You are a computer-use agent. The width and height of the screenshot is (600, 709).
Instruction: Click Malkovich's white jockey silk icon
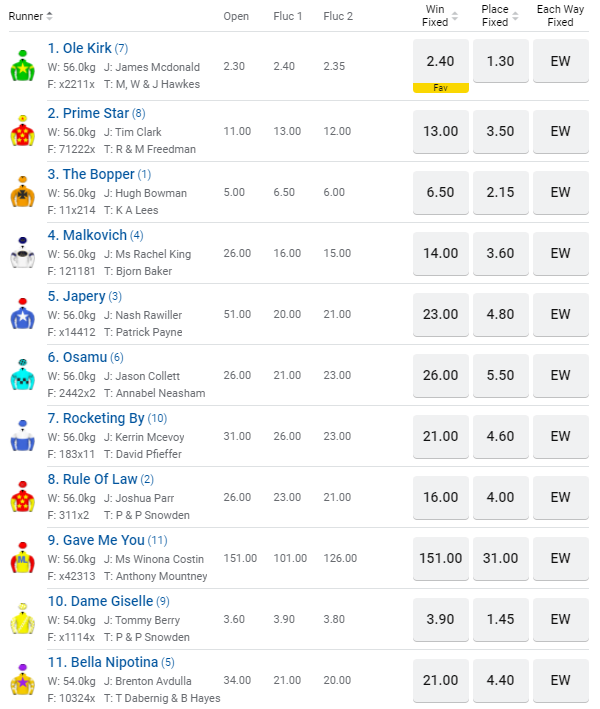click(22, 254)
